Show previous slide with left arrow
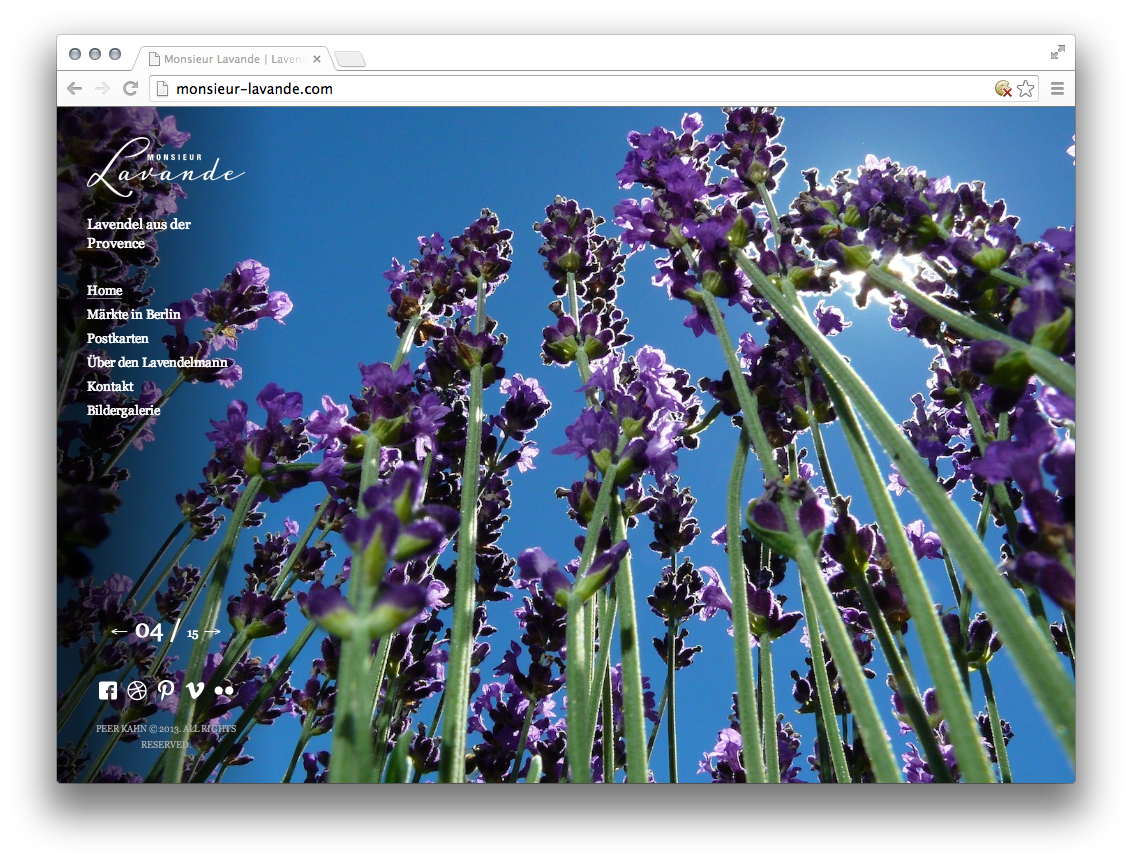This screenshot has width=1132, height=862. (119, 632)
